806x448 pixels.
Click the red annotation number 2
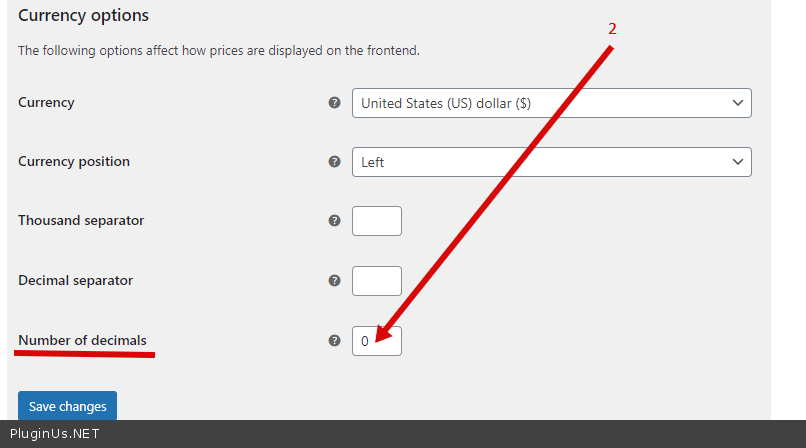[613, 29]
